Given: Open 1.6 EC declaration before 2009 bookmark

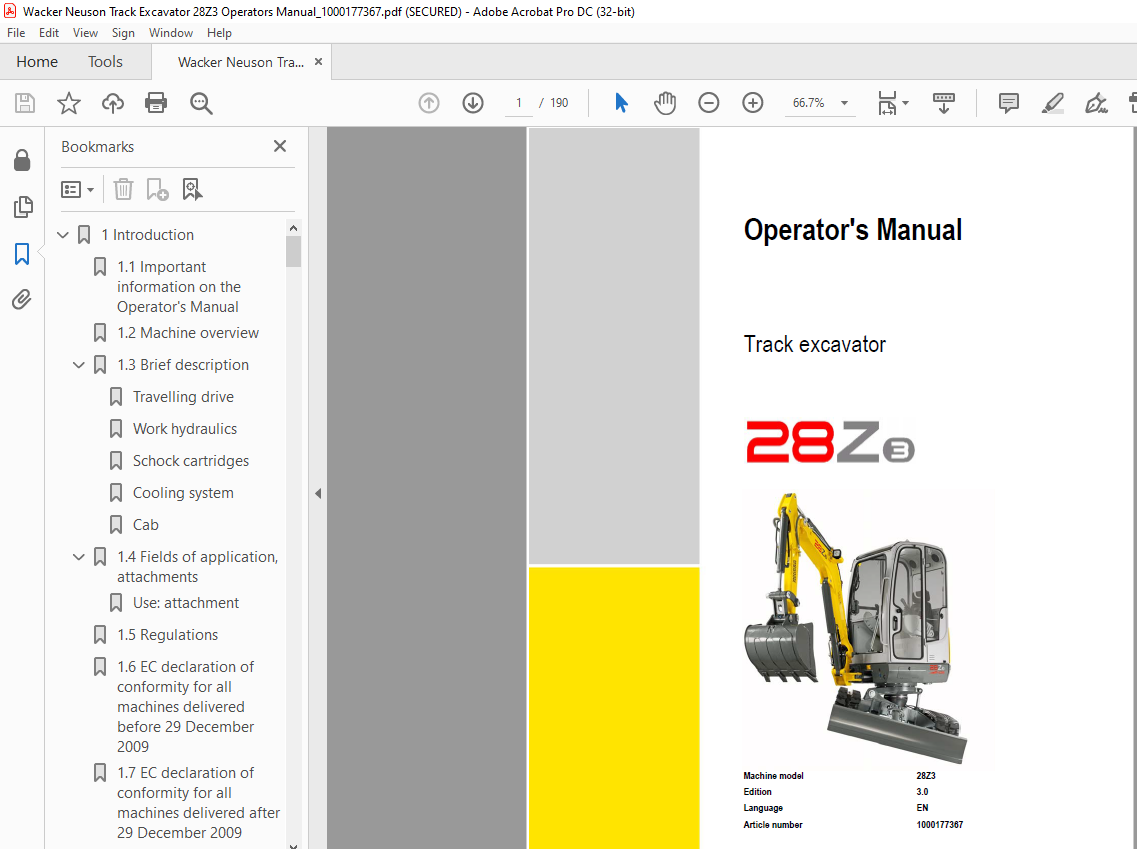Looking at the screenshot, I should [186, 706].
